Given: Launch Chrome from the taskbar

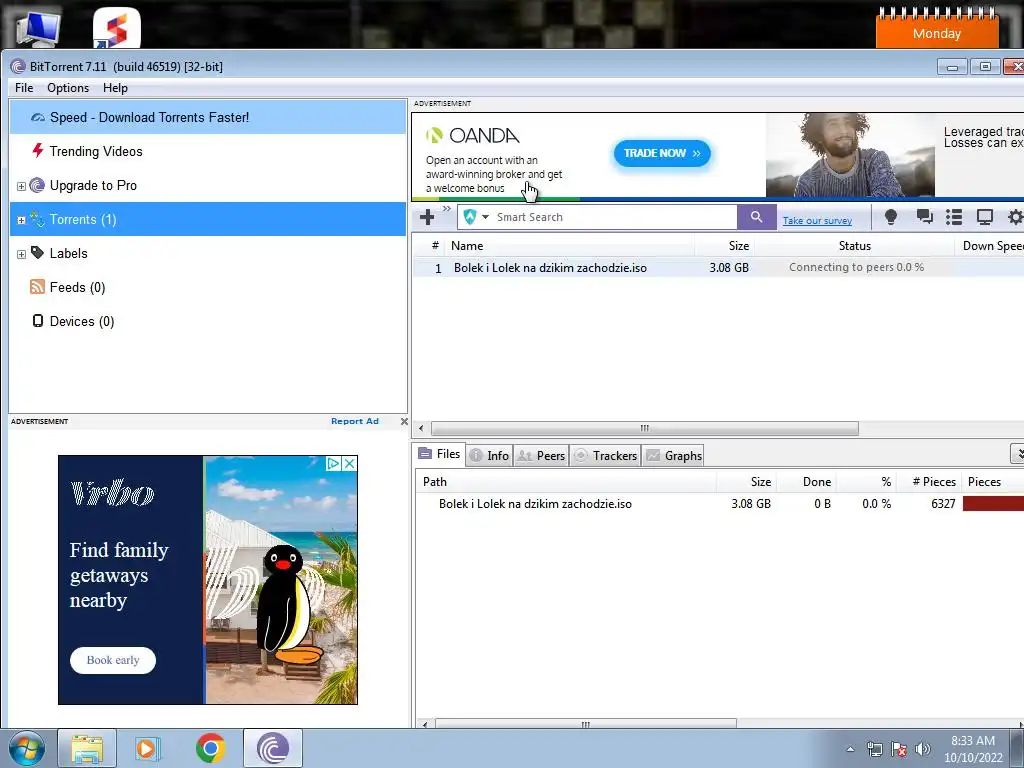Looking at the screenshot, I should (210, 748).
